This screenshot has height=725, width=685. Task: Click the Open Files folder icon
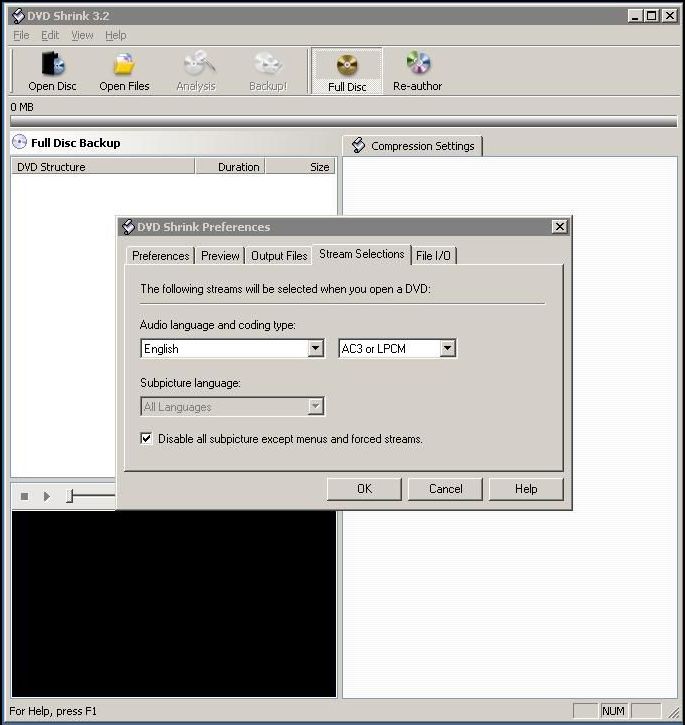(124, 64)
